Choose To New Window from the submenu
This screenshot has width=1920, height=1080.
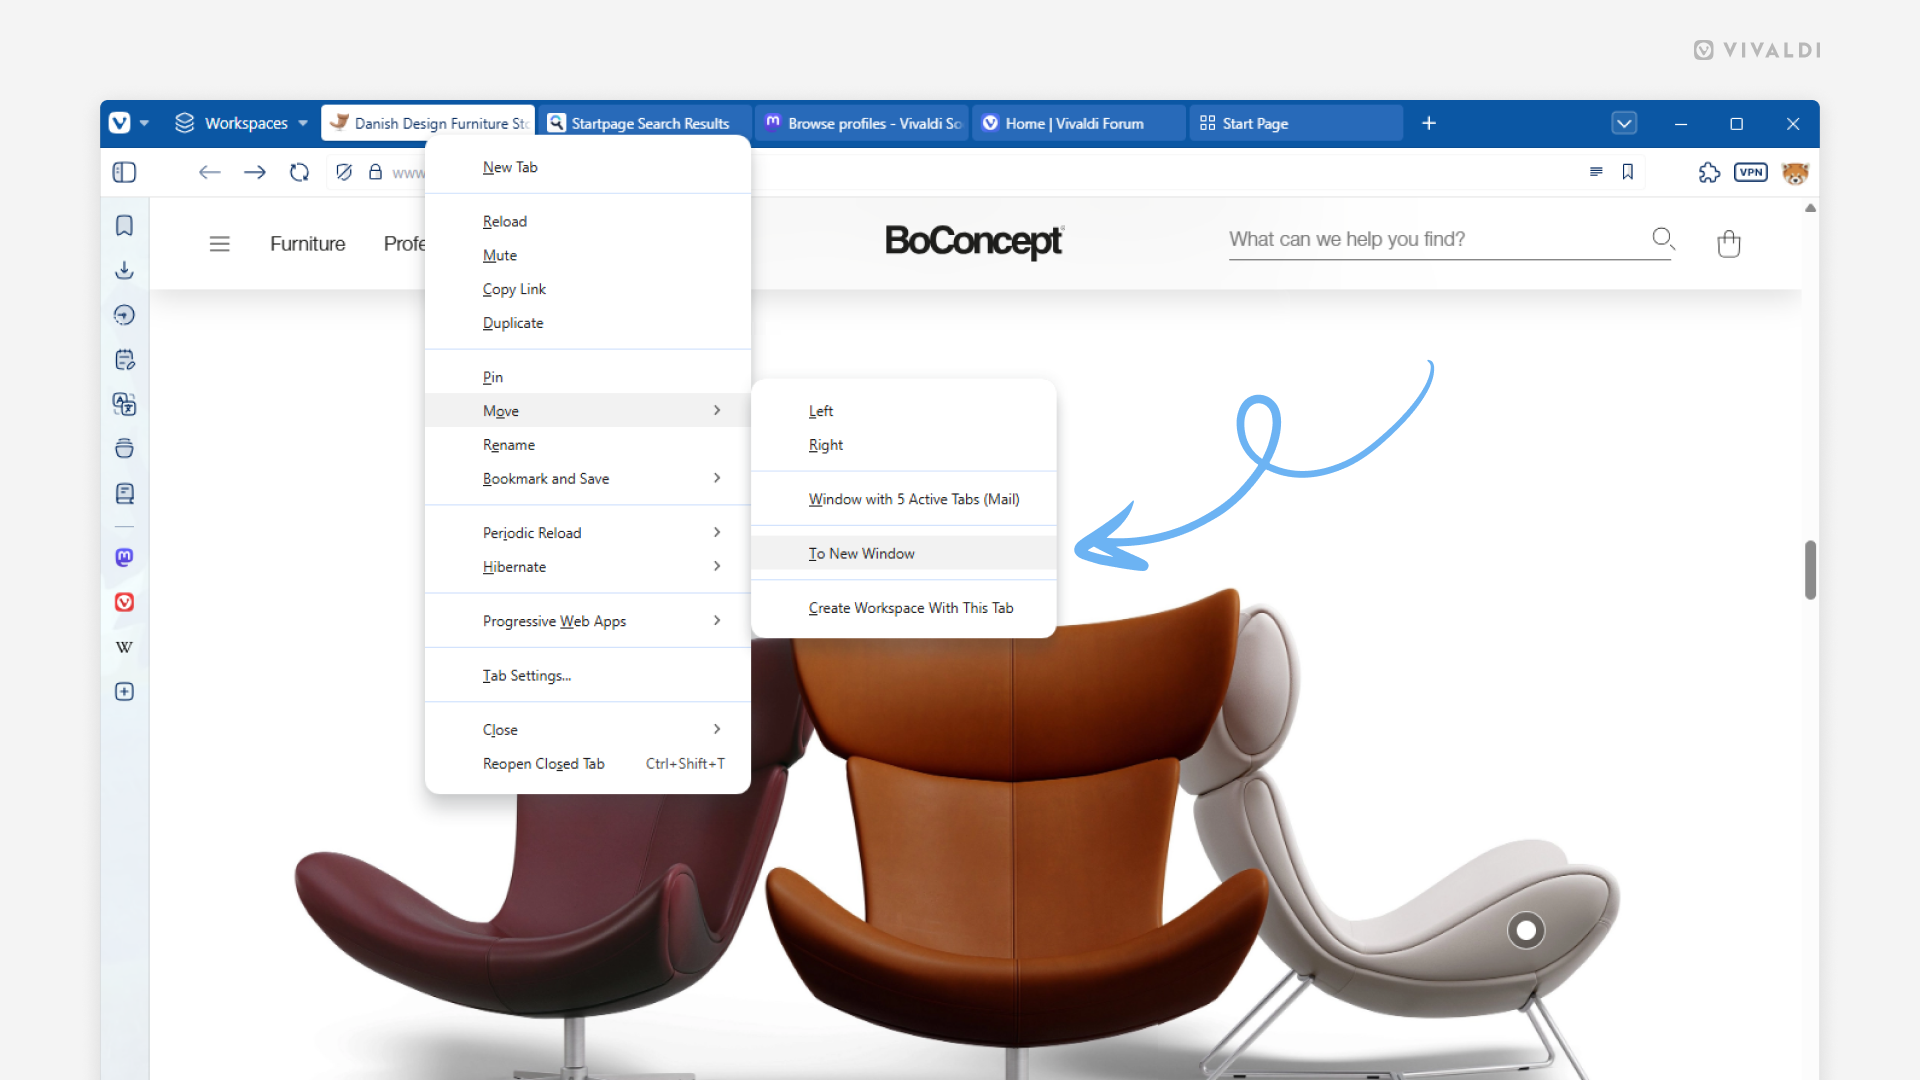point(861,553)
